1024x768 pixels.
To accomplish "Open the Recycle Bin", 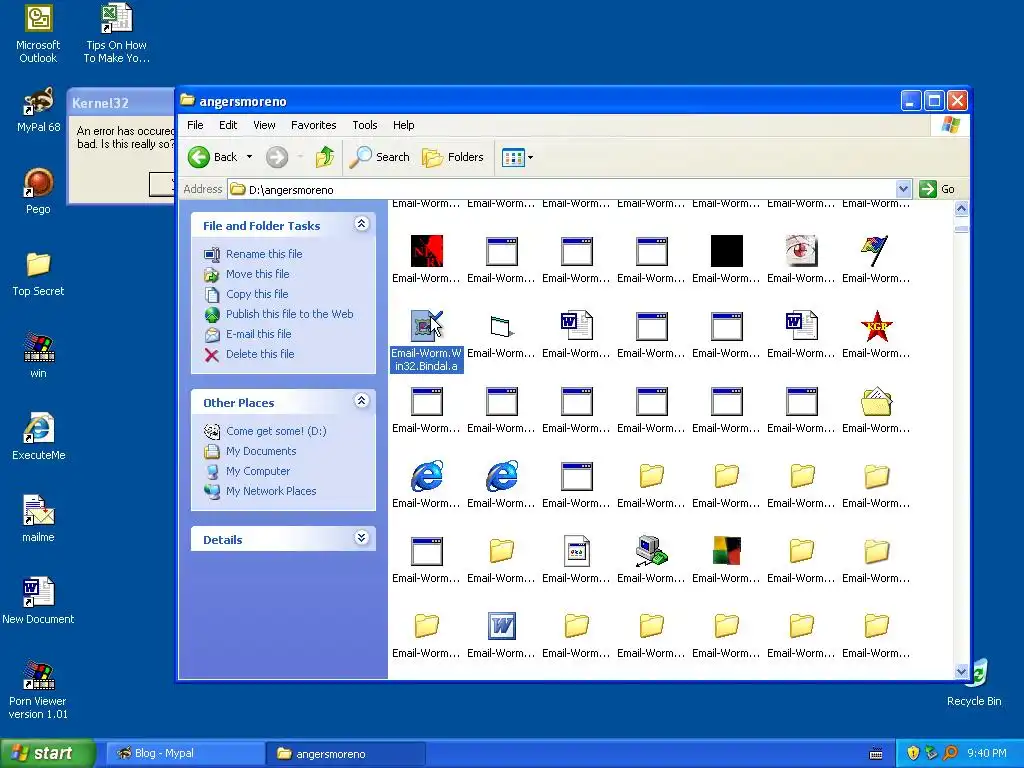I will tap(974, 683).
